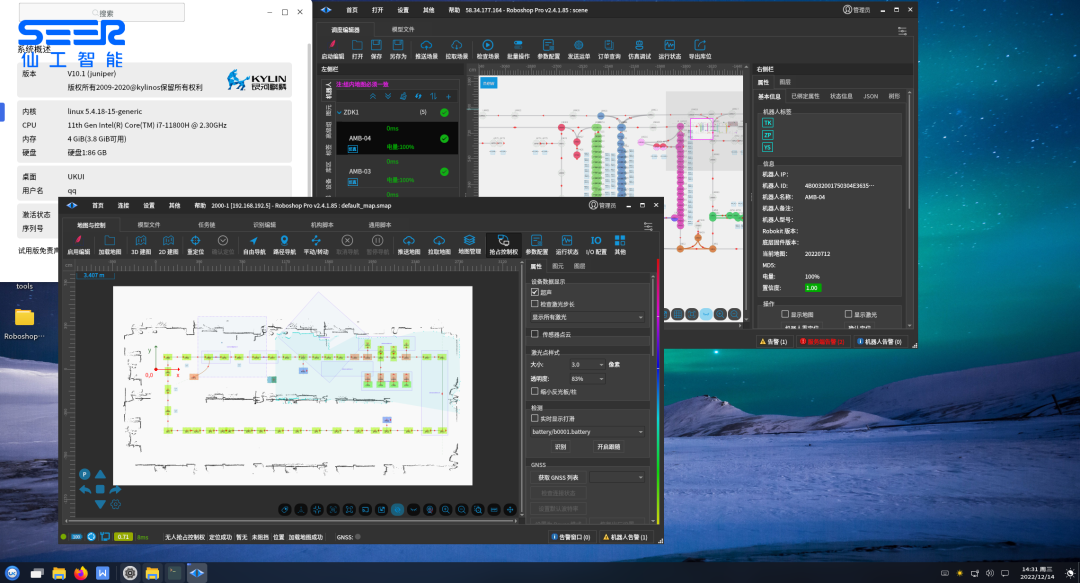The width and height of the screenshot is (1080, 583).
Task: Click the 获取 GNSS 列表 button
Action: click(x=558, y=478)
